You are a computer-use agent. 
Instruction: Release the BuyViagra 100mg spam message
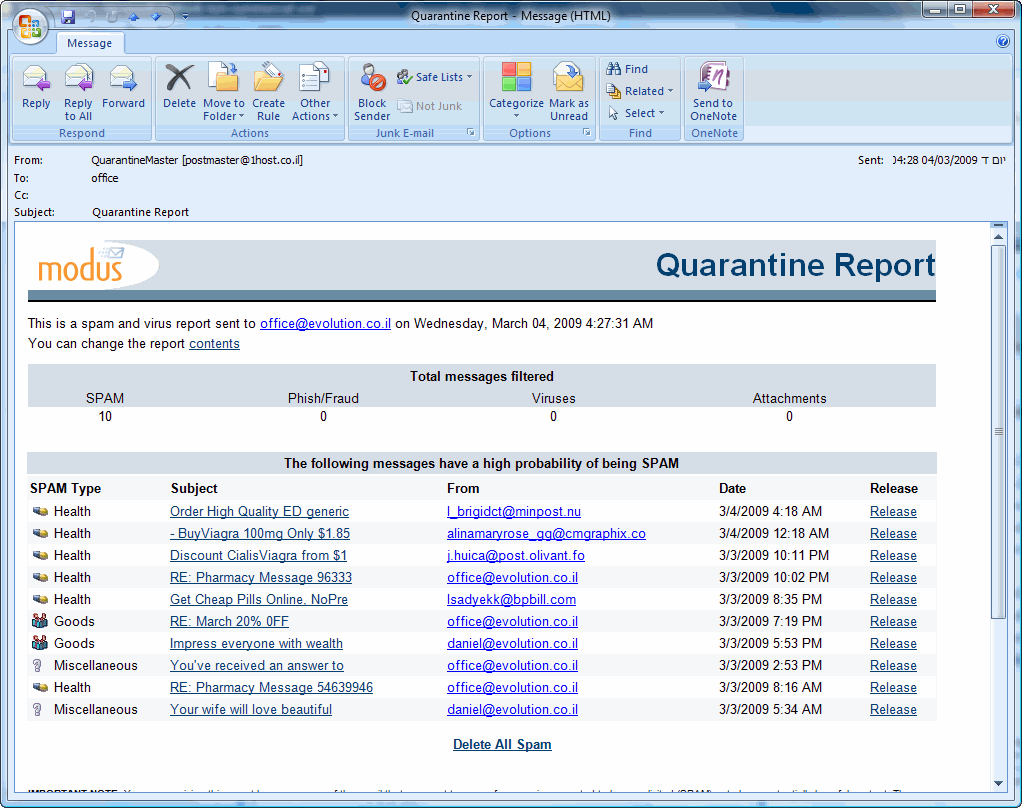(x=893, y=534)
